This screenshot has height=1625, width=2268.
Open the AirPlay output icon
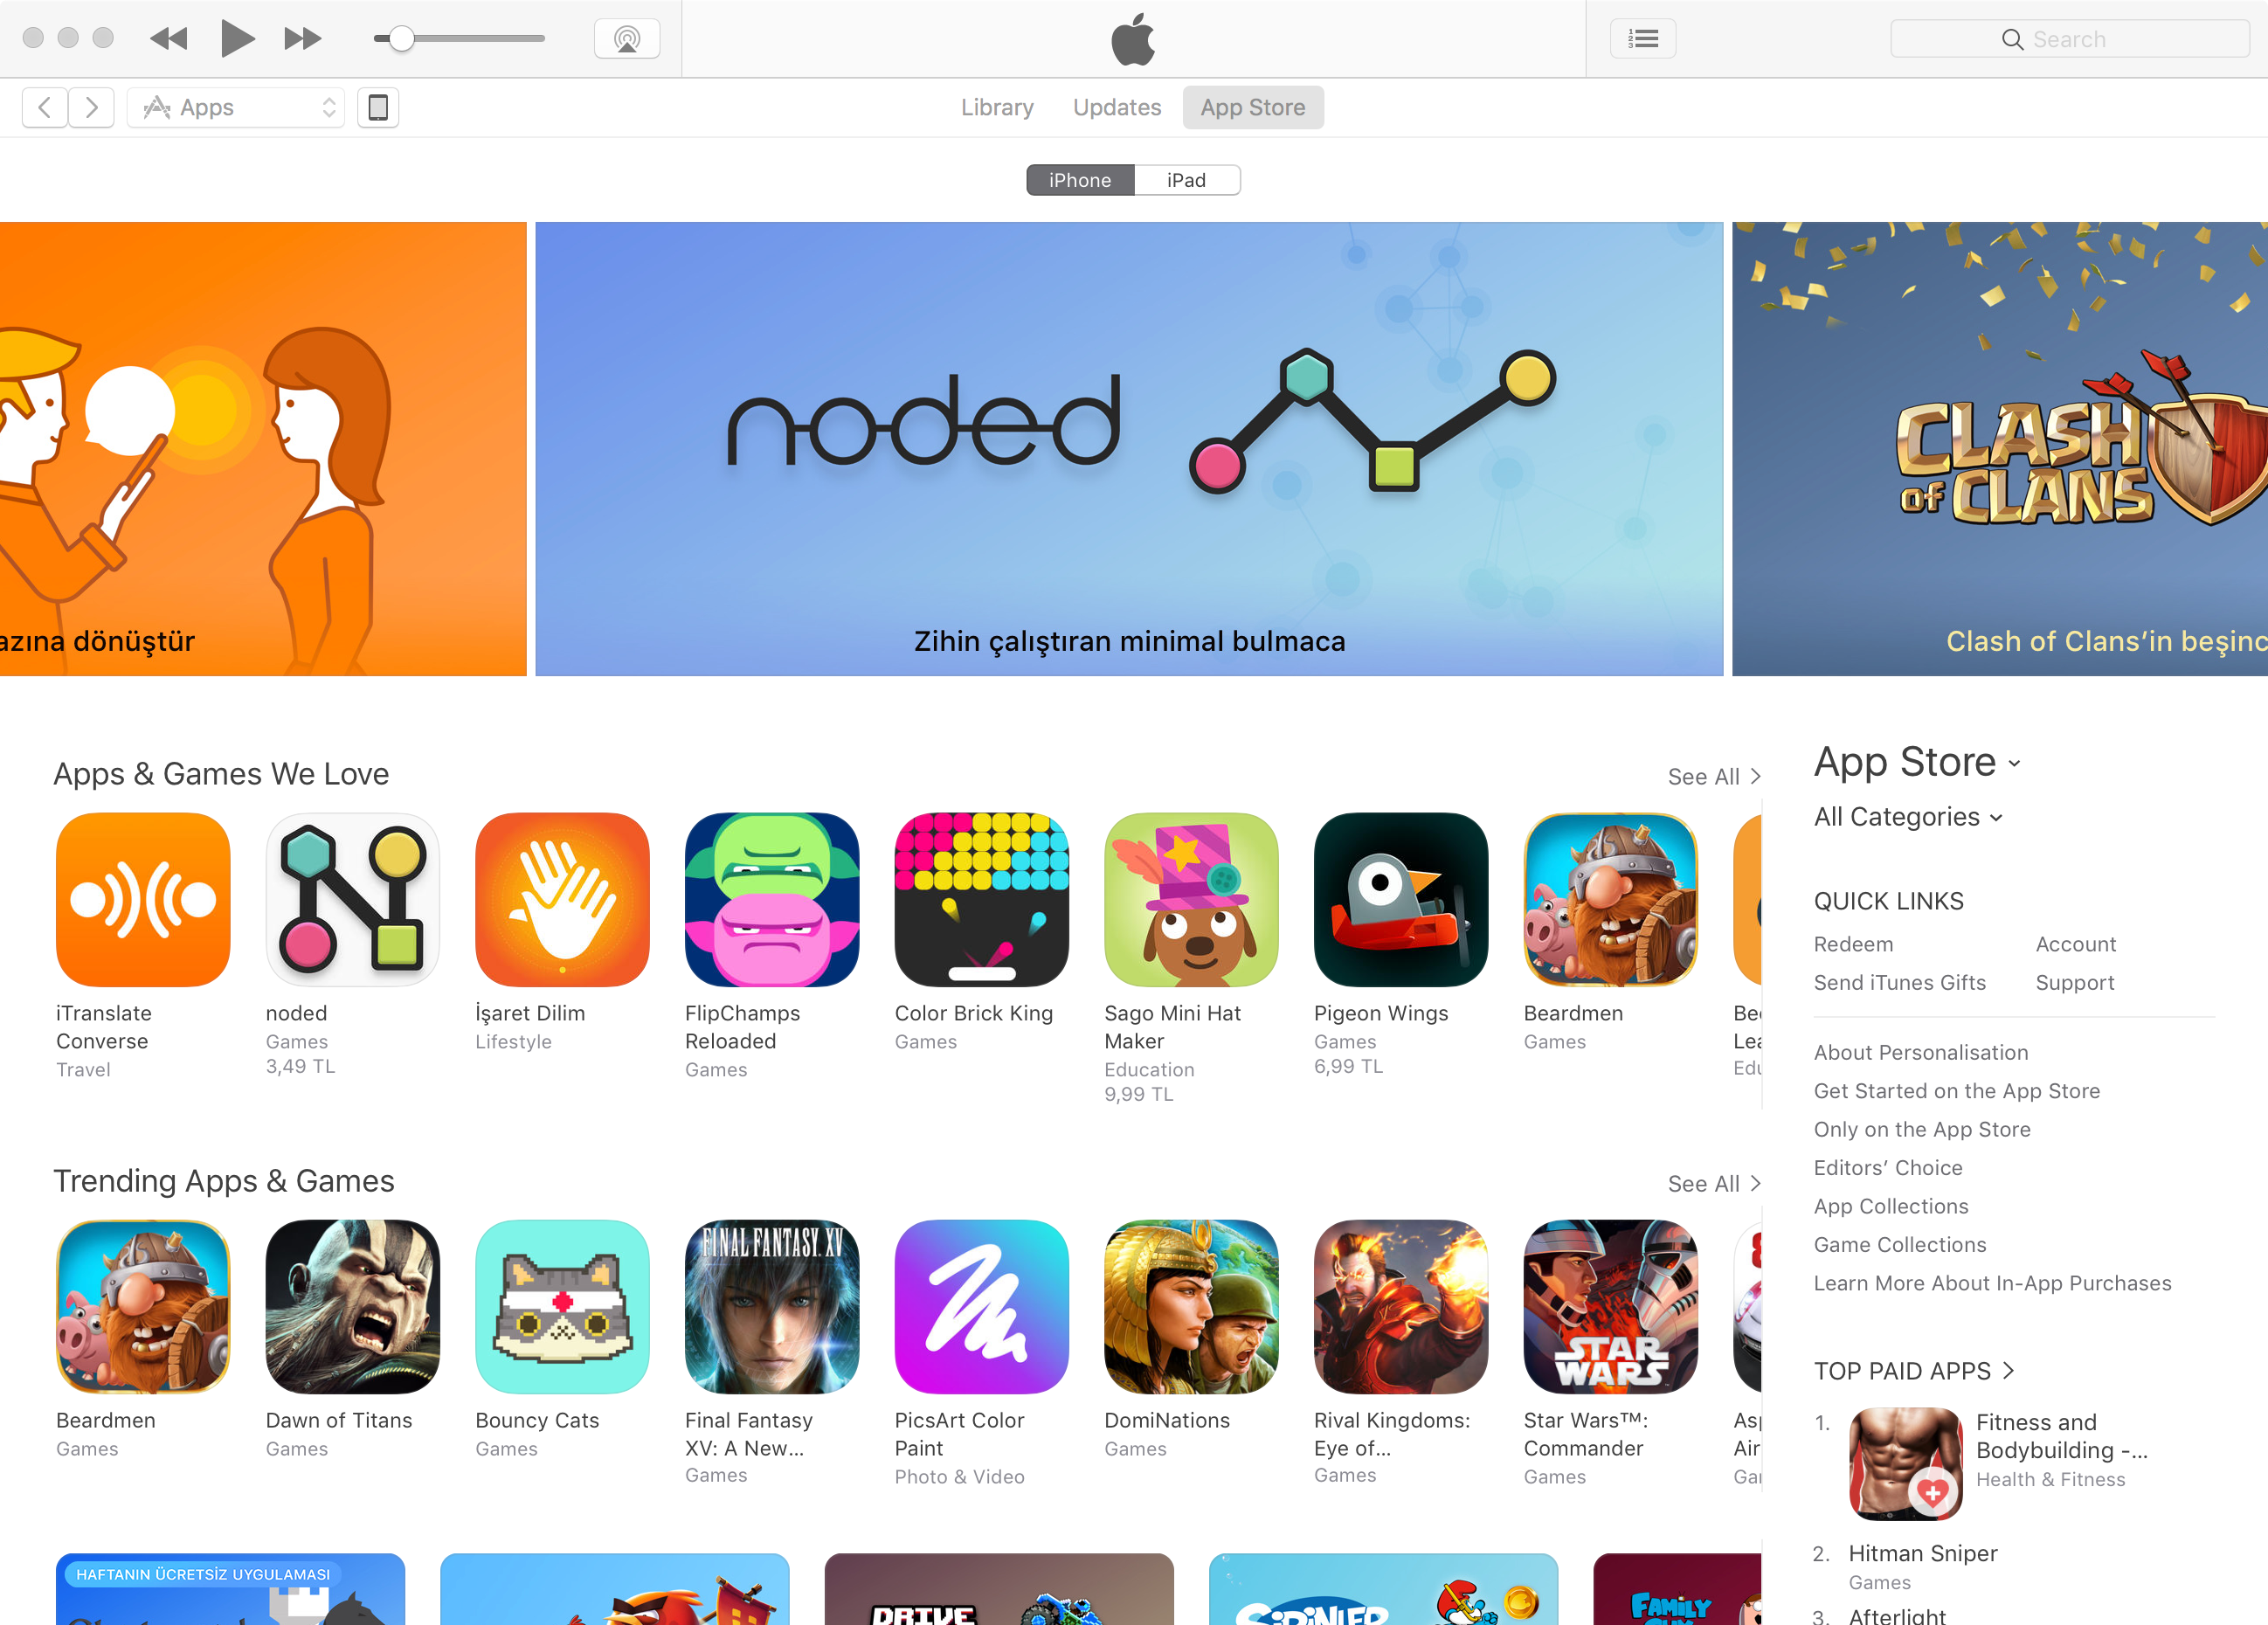click(627, 39)
